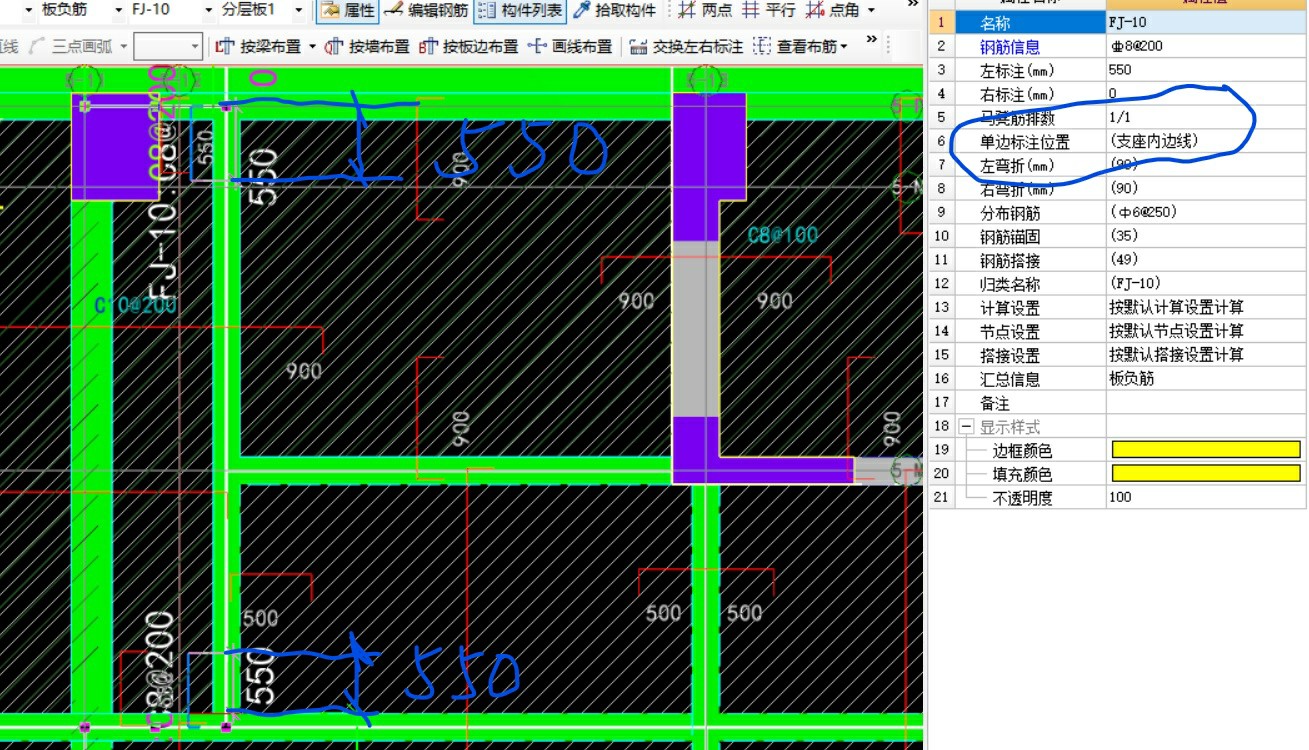The image size is (1309, 750).
Task: Click the 马凳筋排数 value 1/1
Action: 1206,118
